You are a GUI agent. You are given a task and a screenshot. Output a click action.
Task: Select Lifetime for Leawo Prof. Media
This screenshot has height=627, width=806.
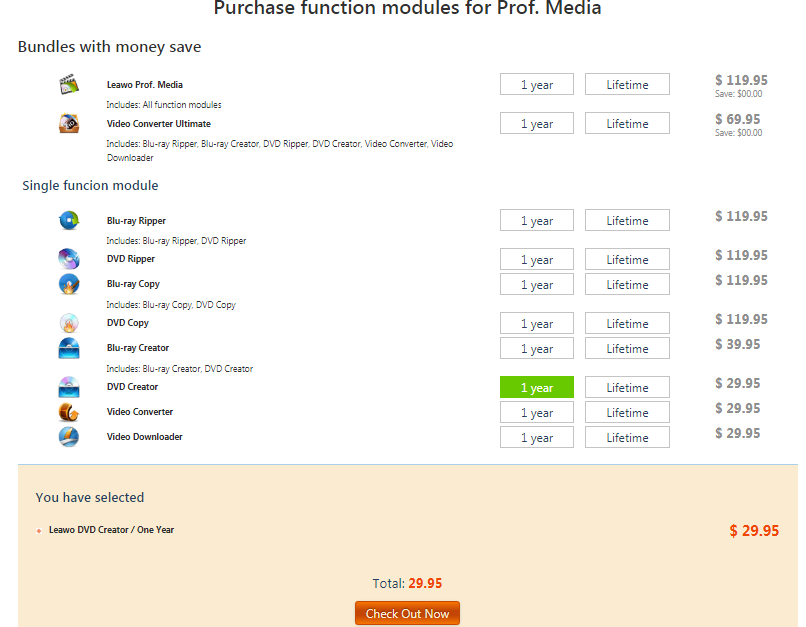[x=627, y=84]
